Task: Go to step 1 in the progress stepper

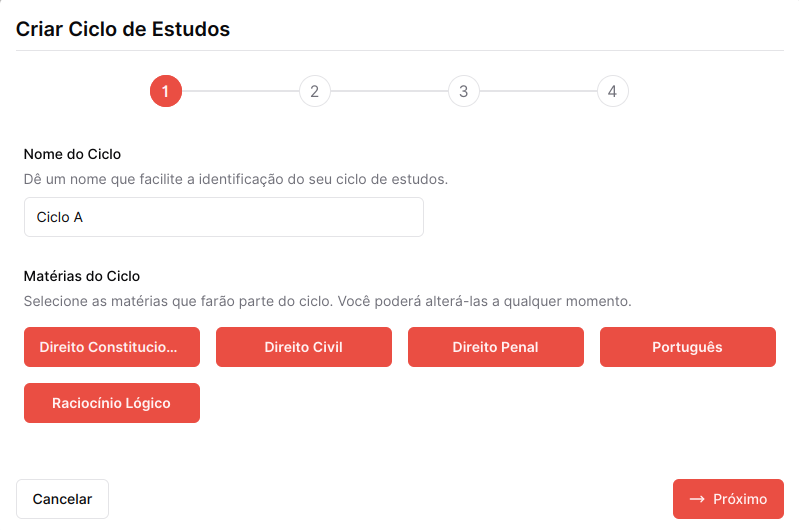Action: (x=165, y=92)
